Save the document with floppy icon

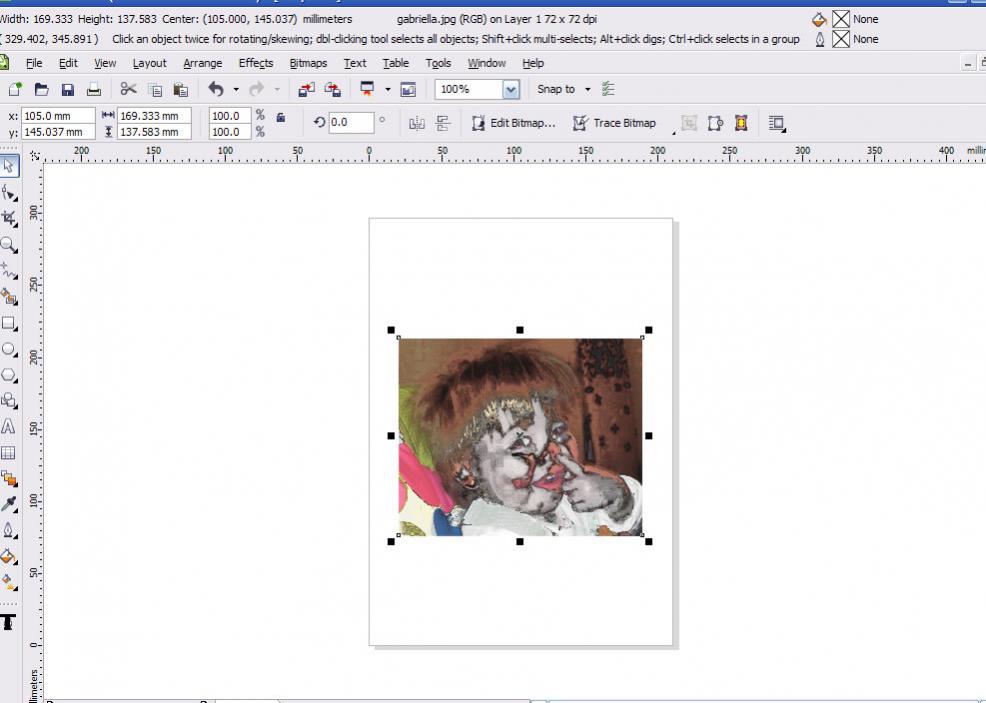click(x=68, y=89)
